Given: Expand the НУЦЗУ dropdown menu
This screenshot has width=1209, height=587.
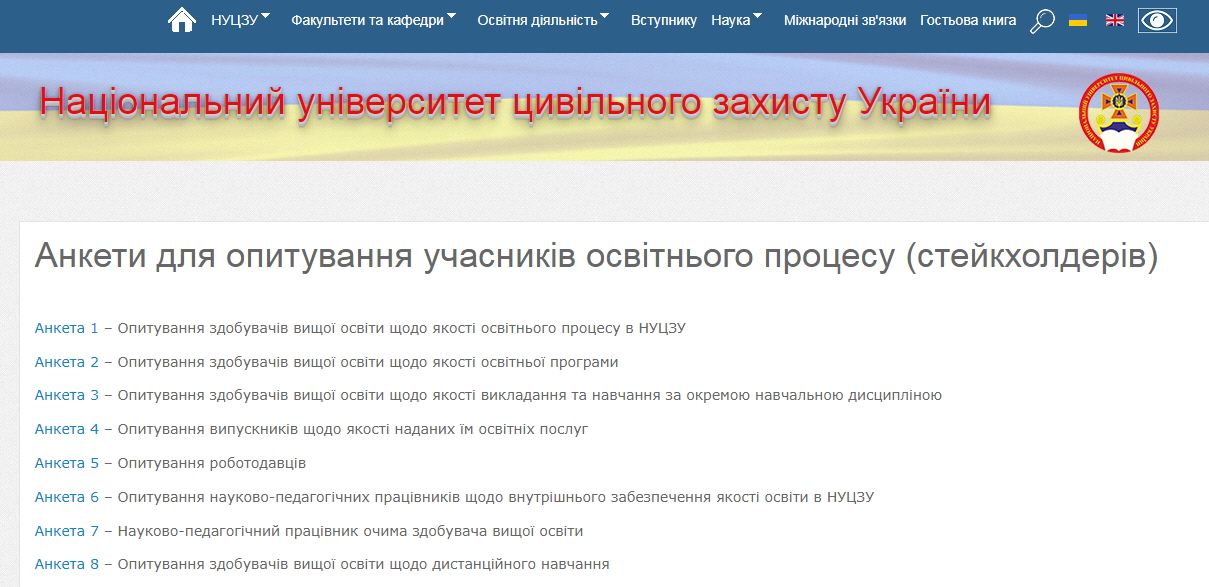Looking at the screenshot, I should [240, 20].
